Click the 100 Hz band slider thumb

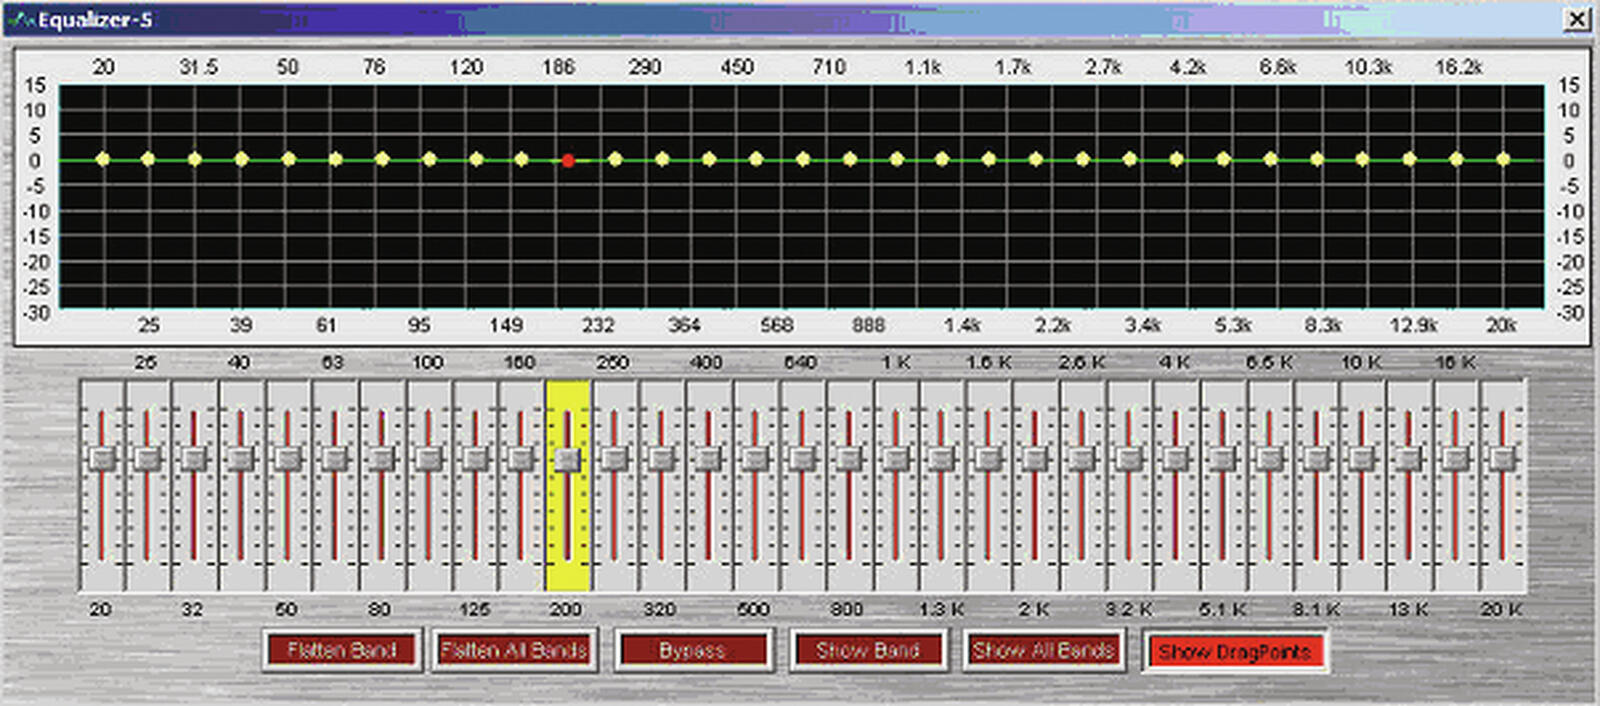(x=428, y=459)
